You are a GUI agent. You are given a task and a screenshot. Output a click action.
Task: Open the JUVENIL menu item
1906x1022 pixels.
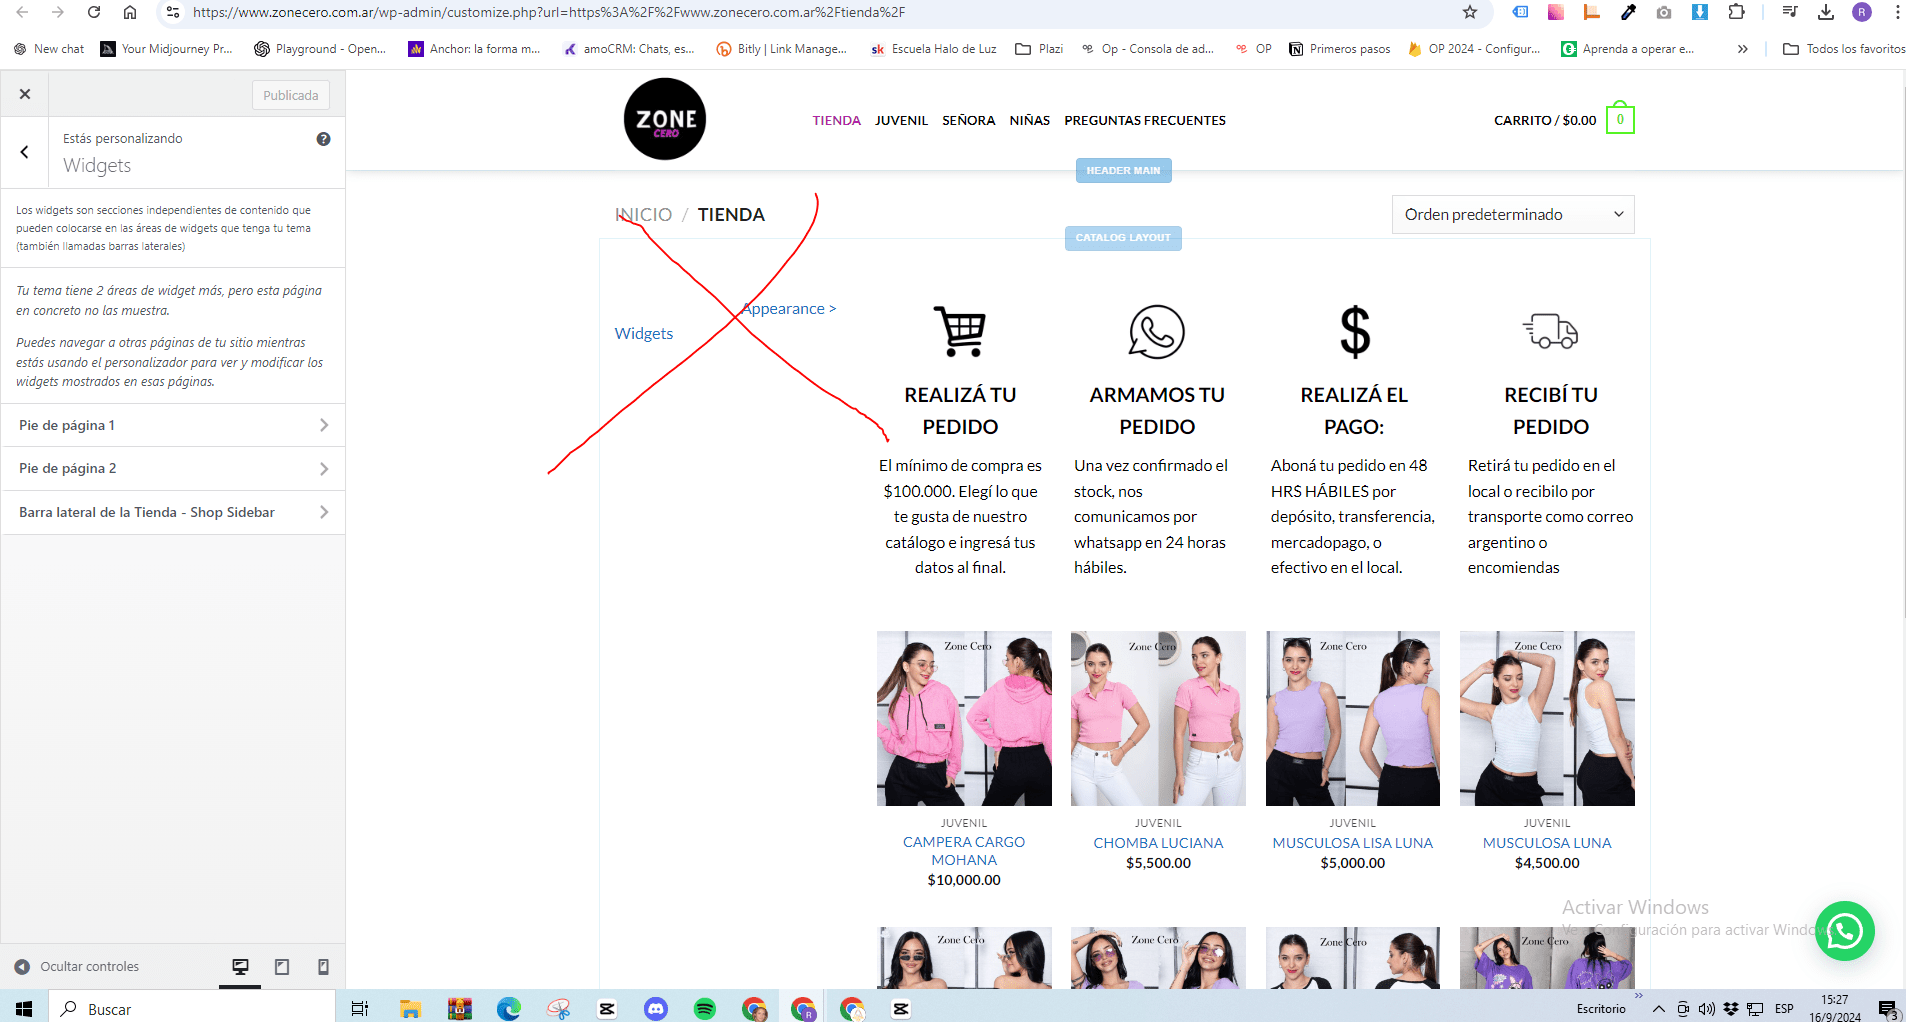pyautogui.click(x=901, y=120)
